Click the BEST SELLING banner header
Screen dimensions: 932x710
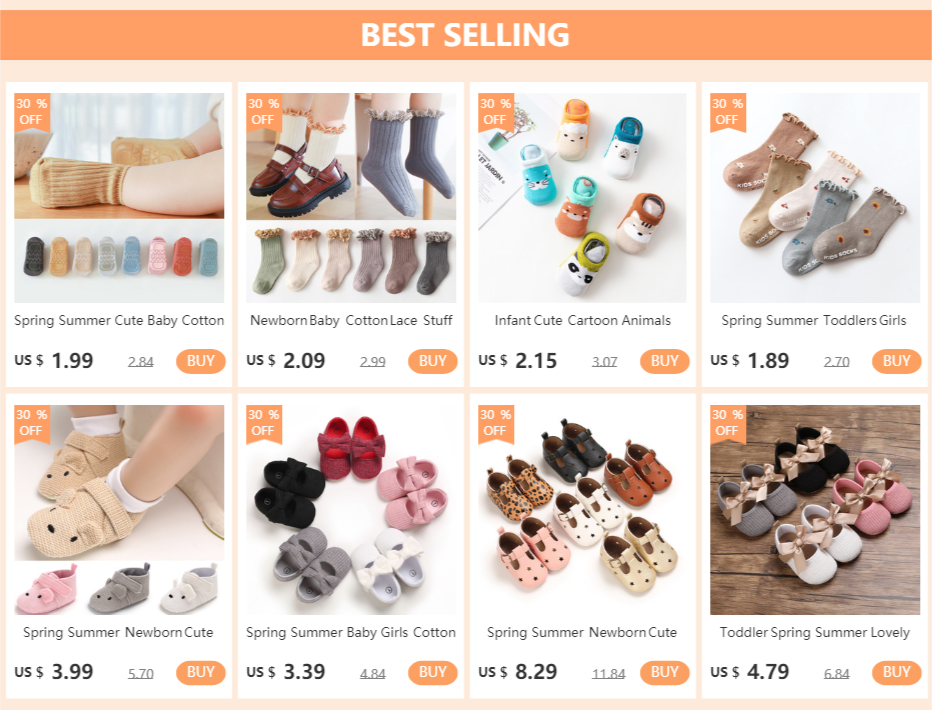(x=466, y=34)
